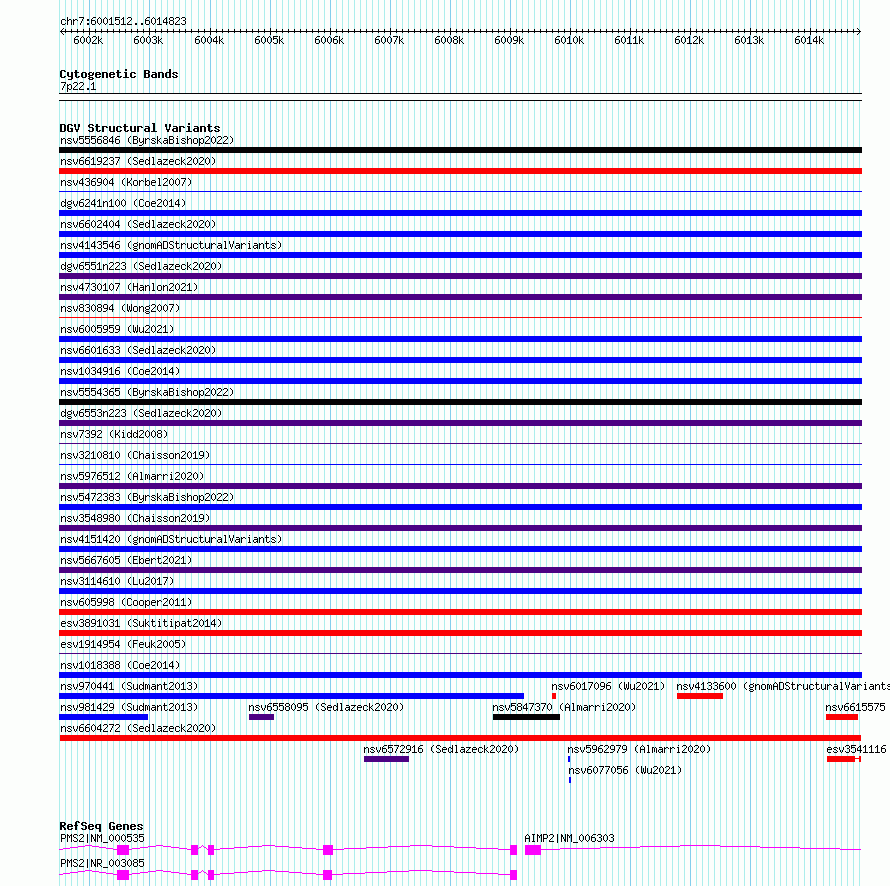890x886 pixels.
Task: Select nsv6558095 (Sedlazeck2020) label
Action: 326,707
